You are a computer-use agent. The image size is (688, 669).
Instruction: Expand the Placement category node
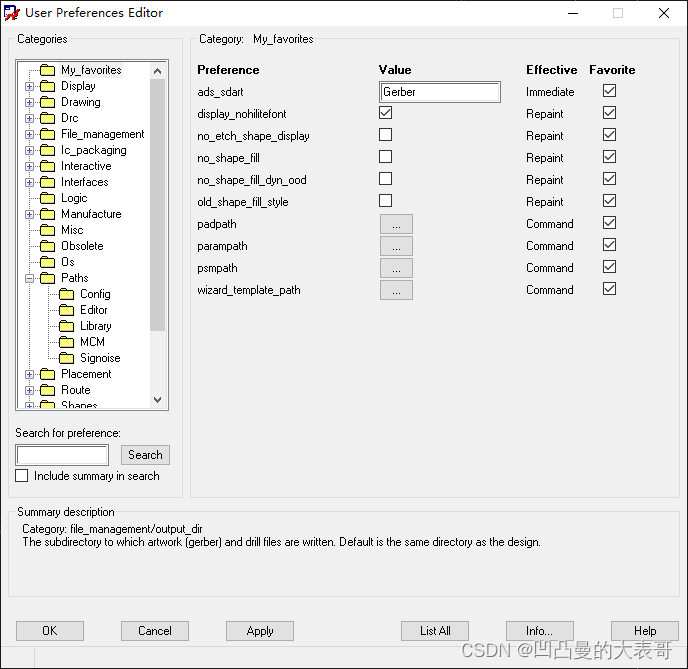coord(29,375)
